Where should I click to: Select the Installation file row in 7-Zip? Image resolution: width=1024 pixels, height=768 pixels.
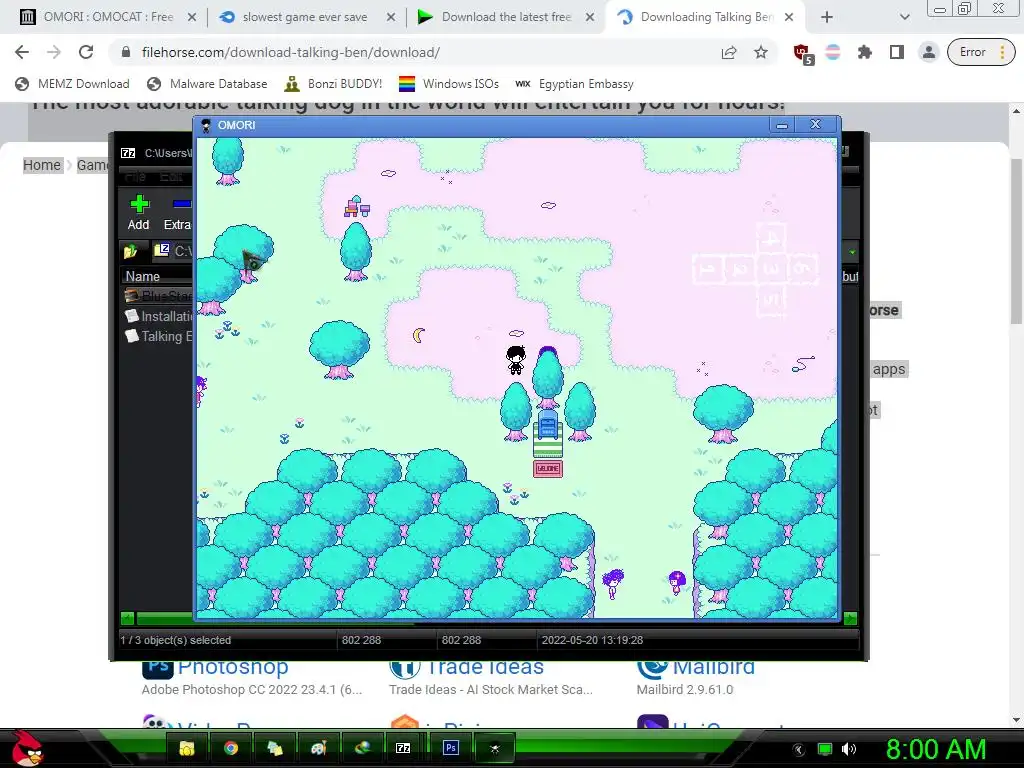pos(159,316)
